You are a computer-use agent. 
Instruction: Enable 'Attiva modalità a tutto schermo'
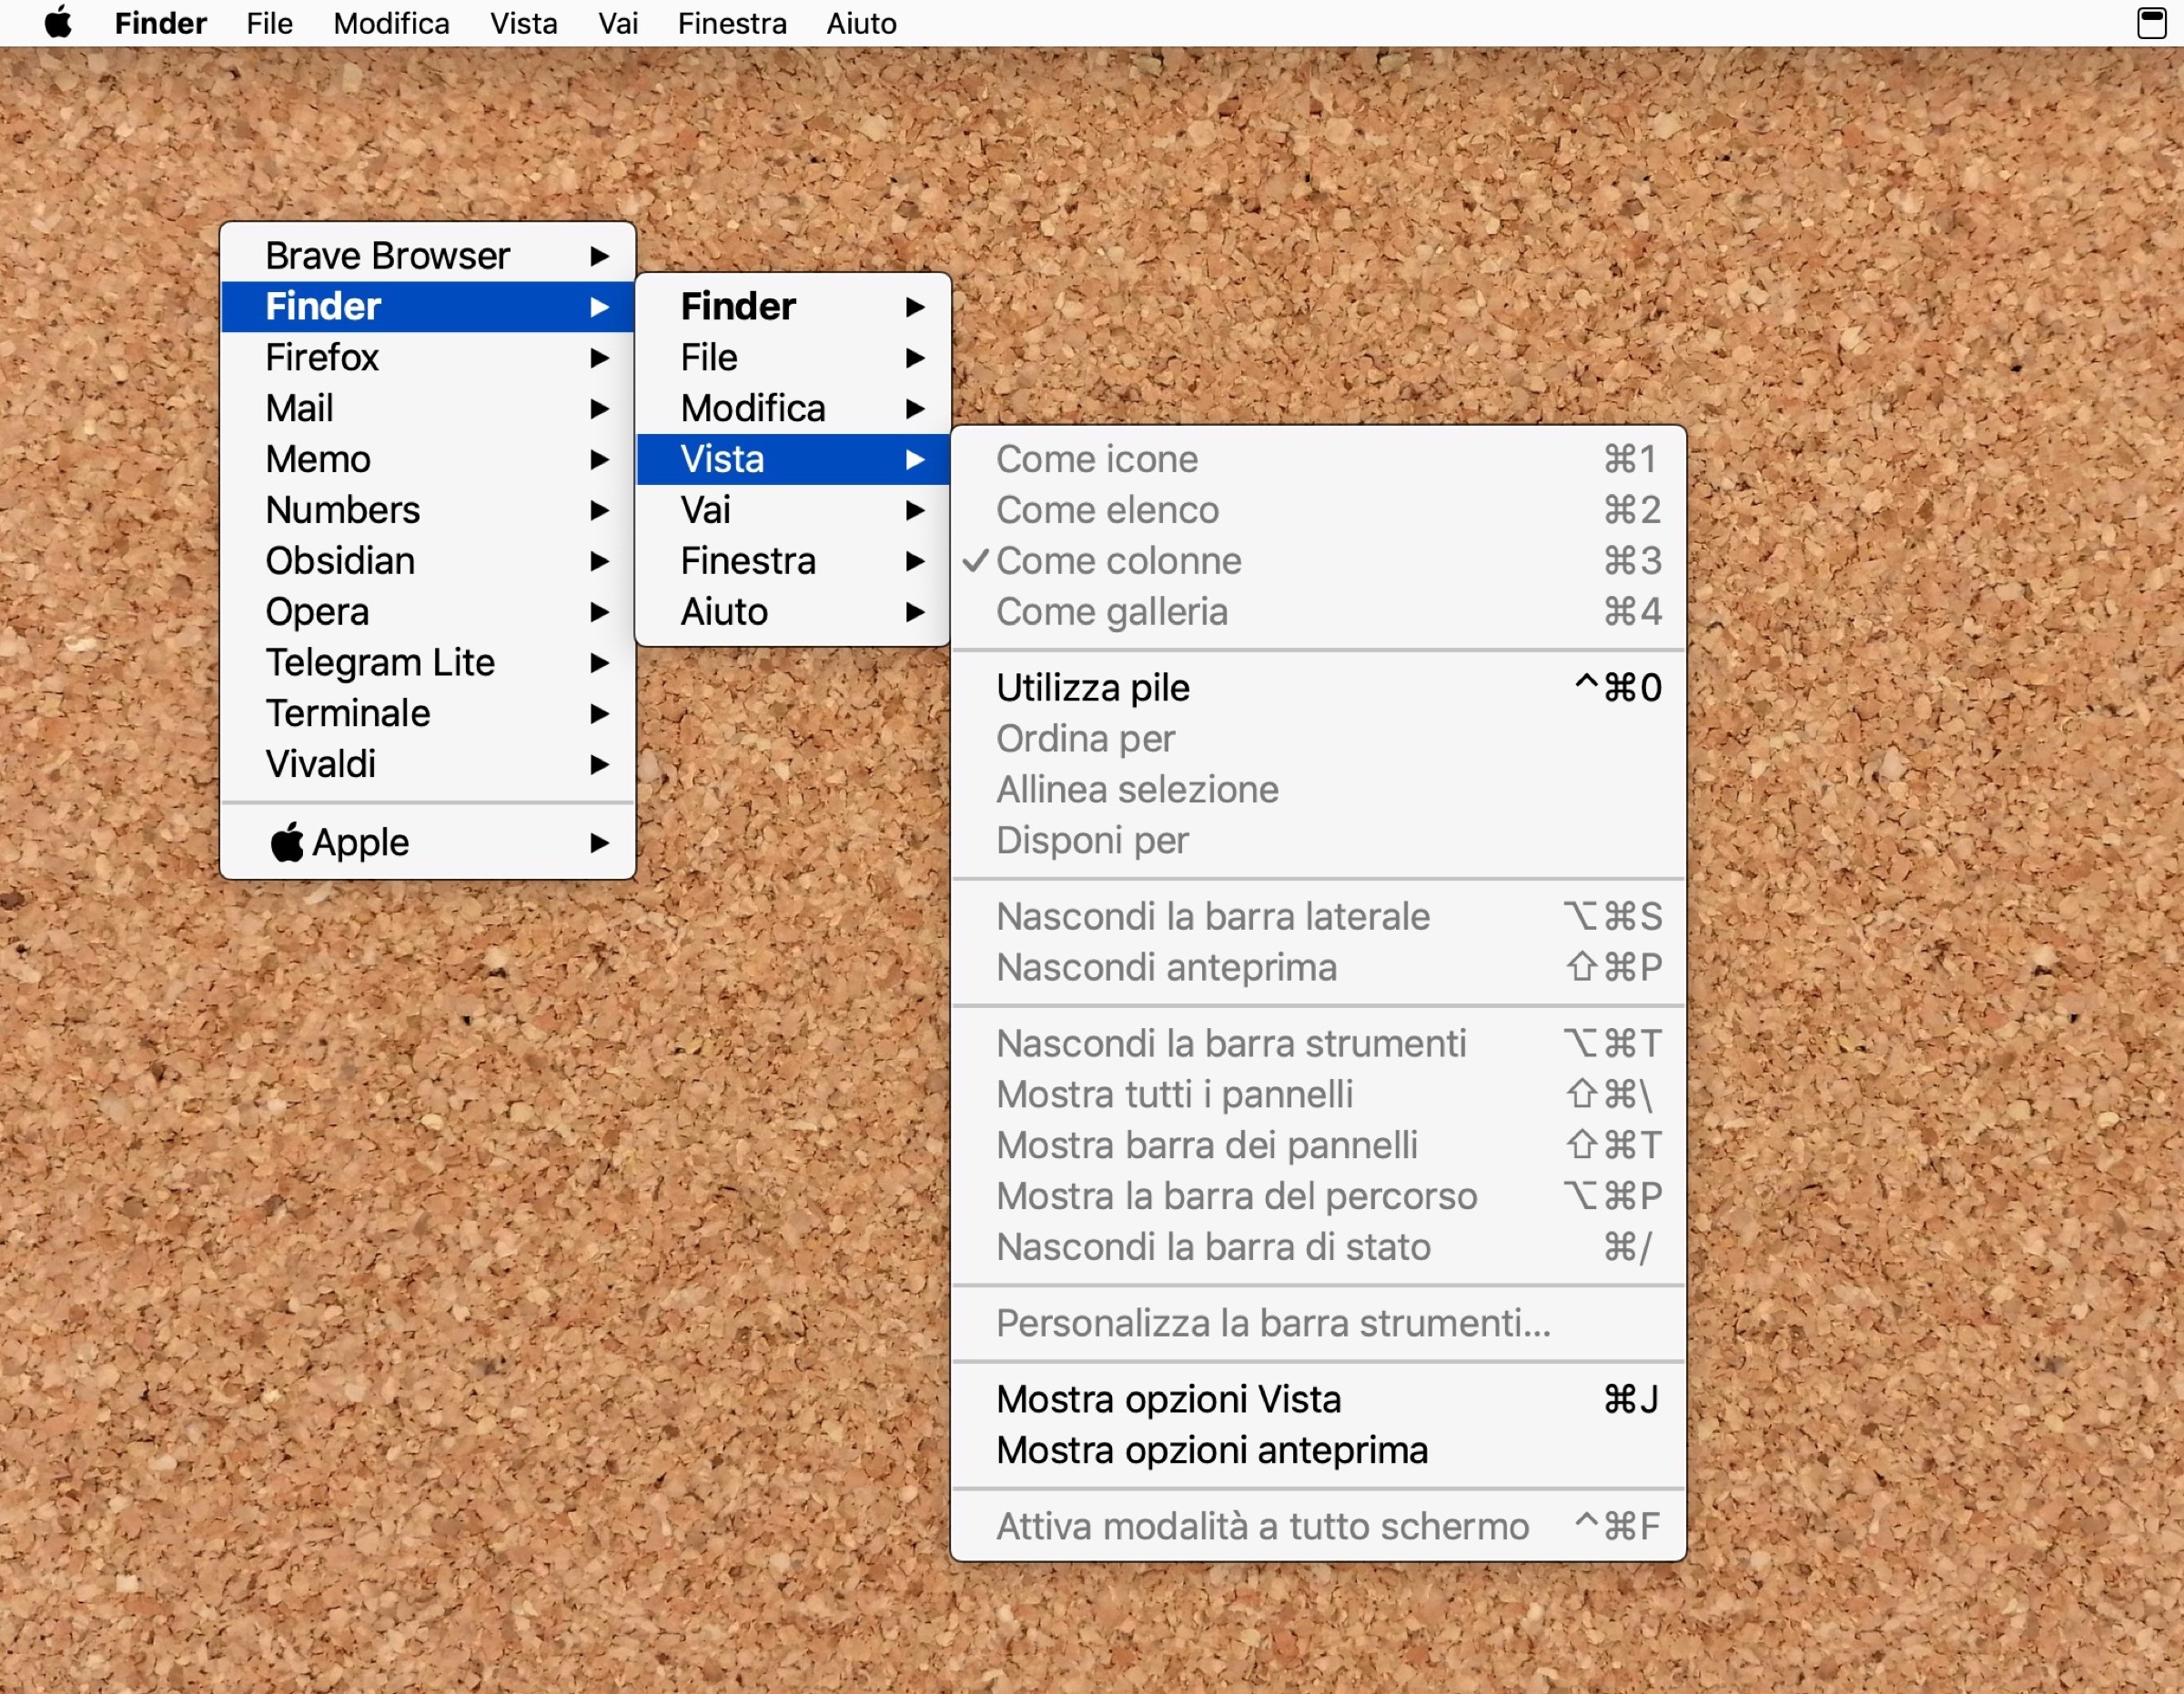(x=1261, y=1525)
